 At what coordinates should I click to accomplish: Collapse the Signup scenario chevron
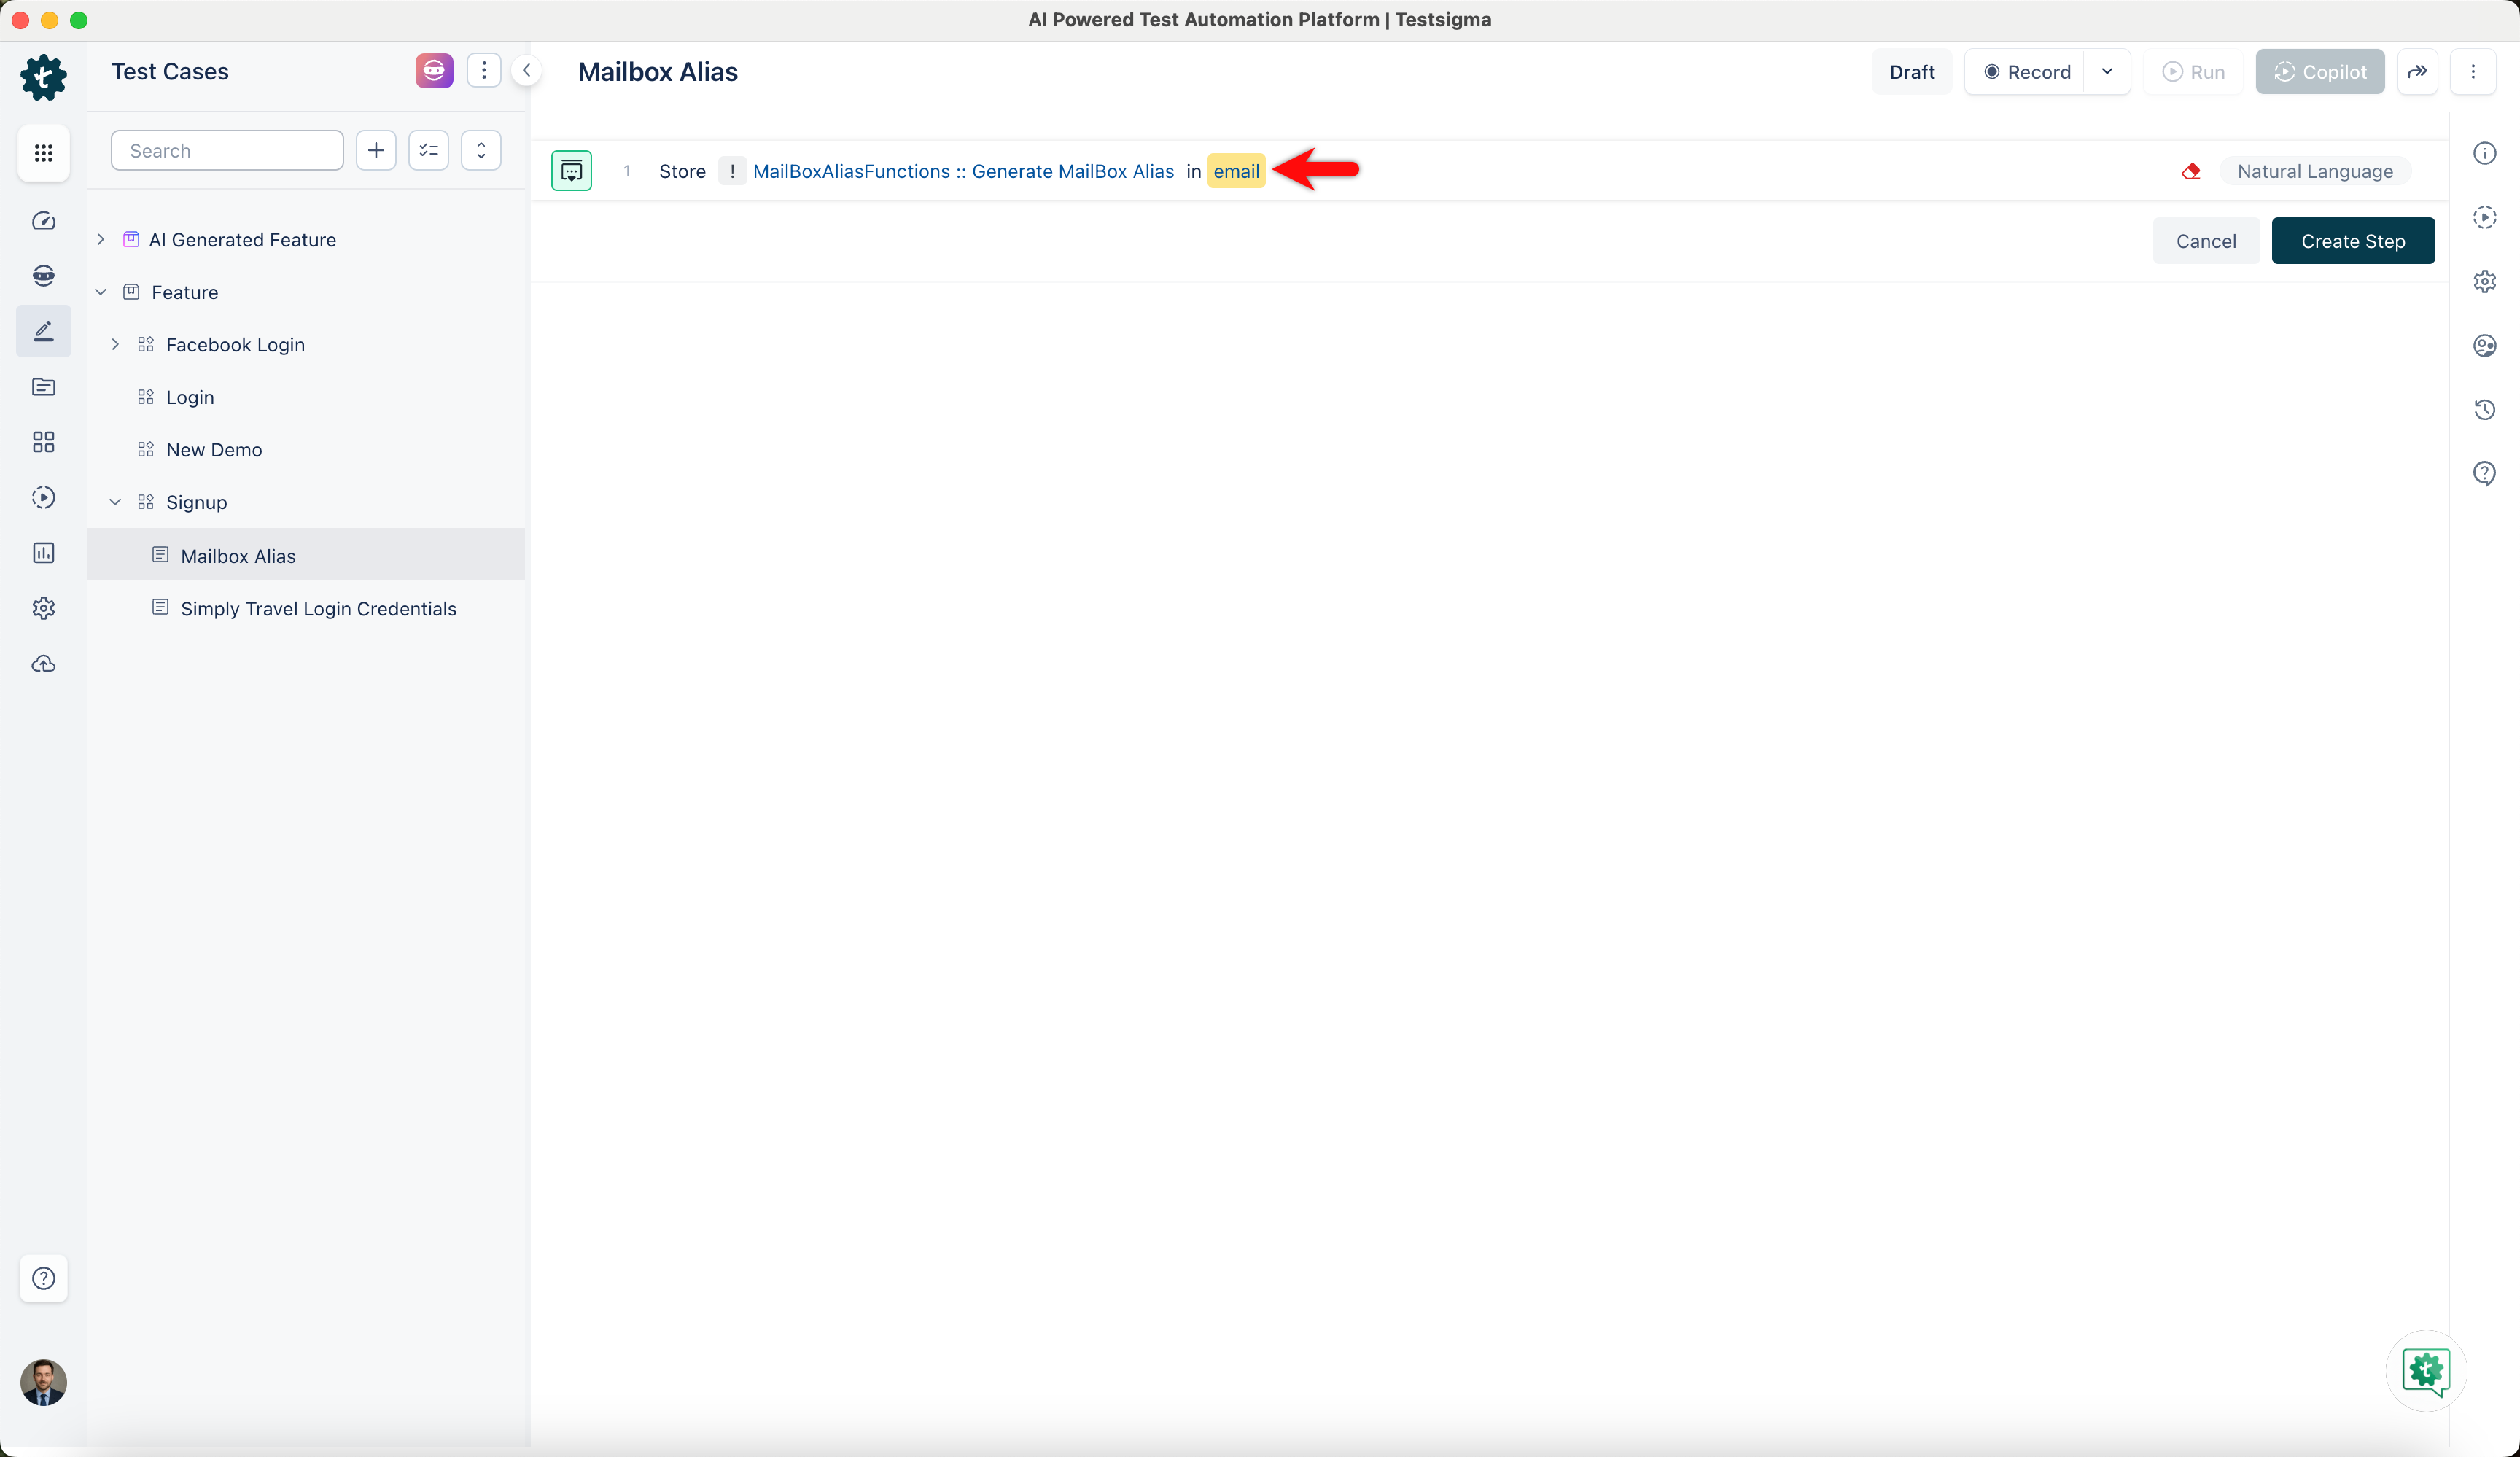click(x=115, y=502)
